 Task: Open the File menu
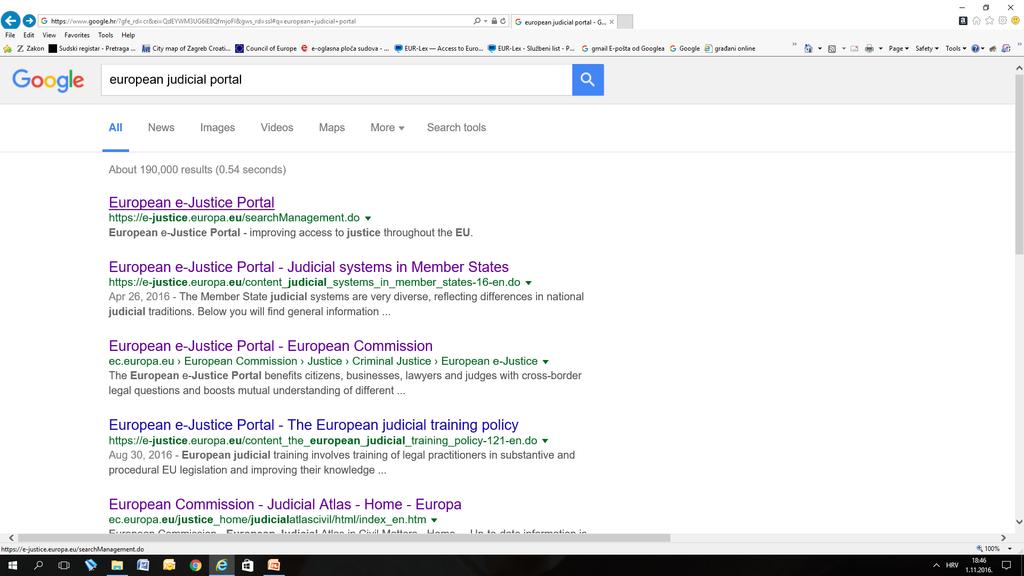click(10, 35)
